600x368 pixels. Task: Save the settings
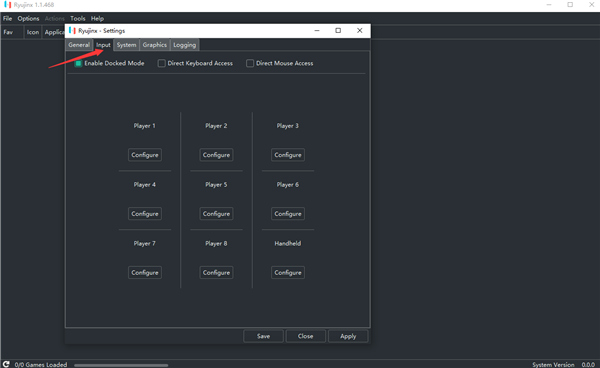click(263, 336)
